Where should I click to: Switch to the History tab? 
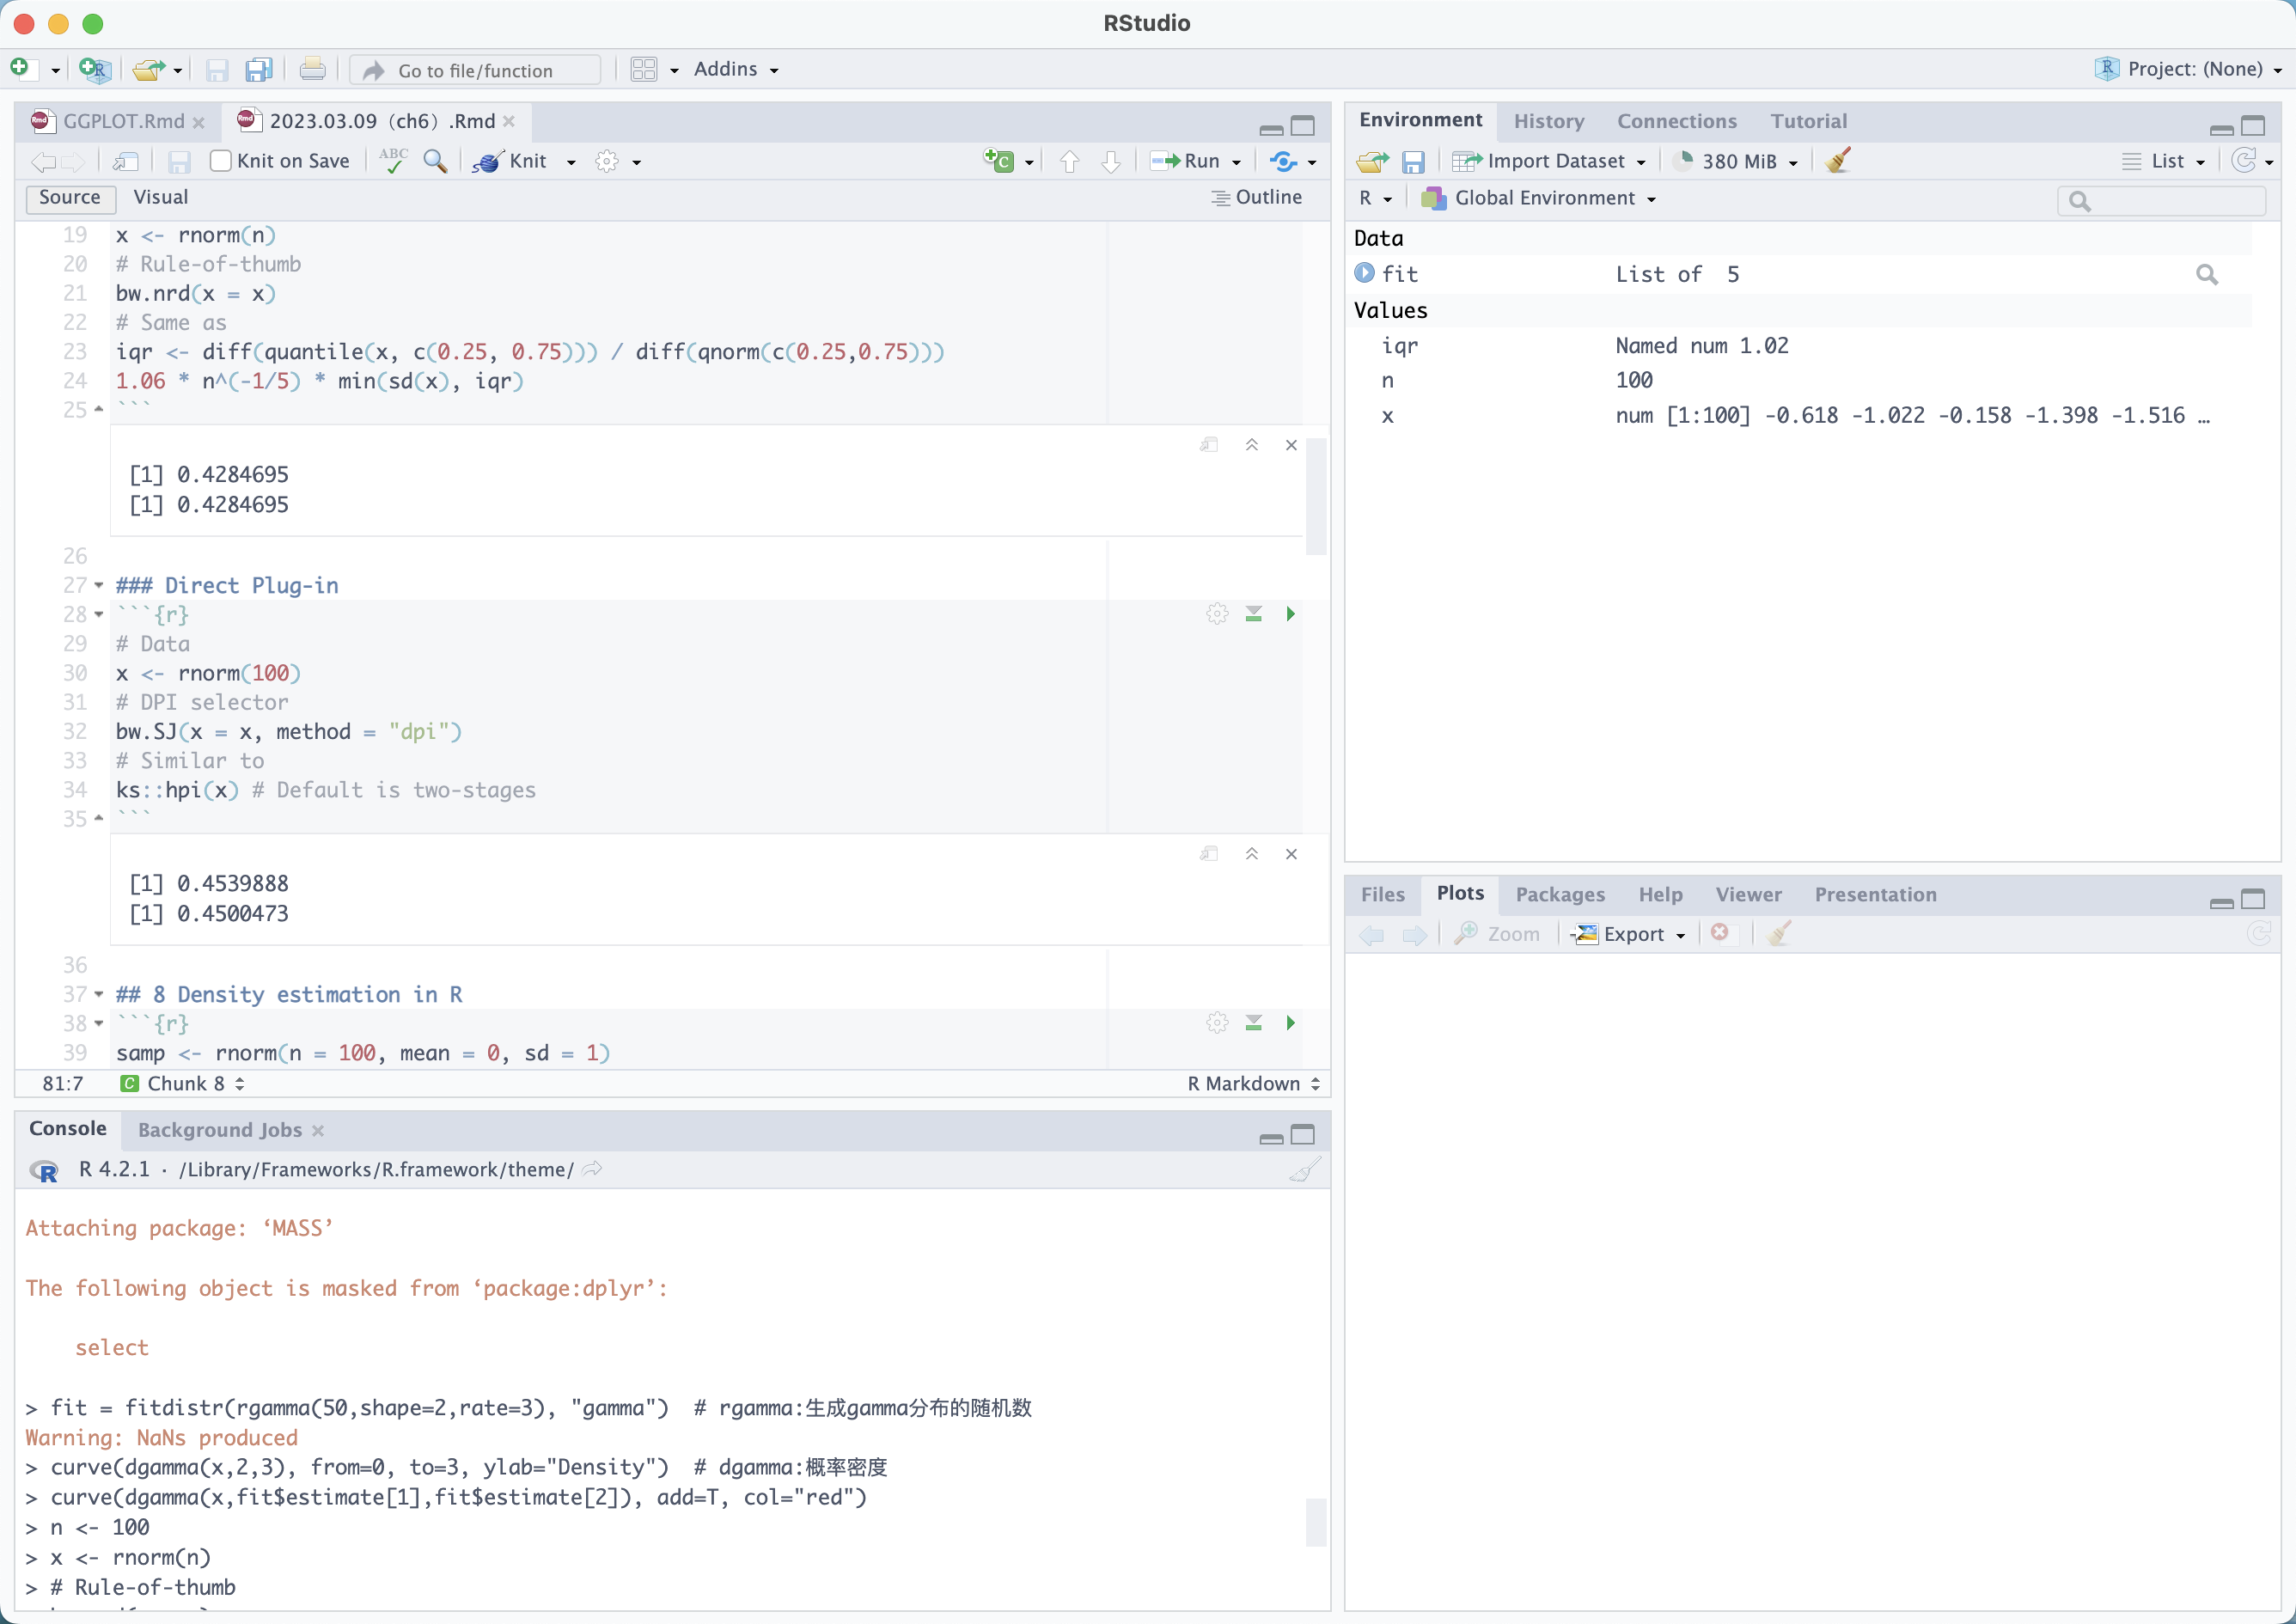[x=1548, y=120]
